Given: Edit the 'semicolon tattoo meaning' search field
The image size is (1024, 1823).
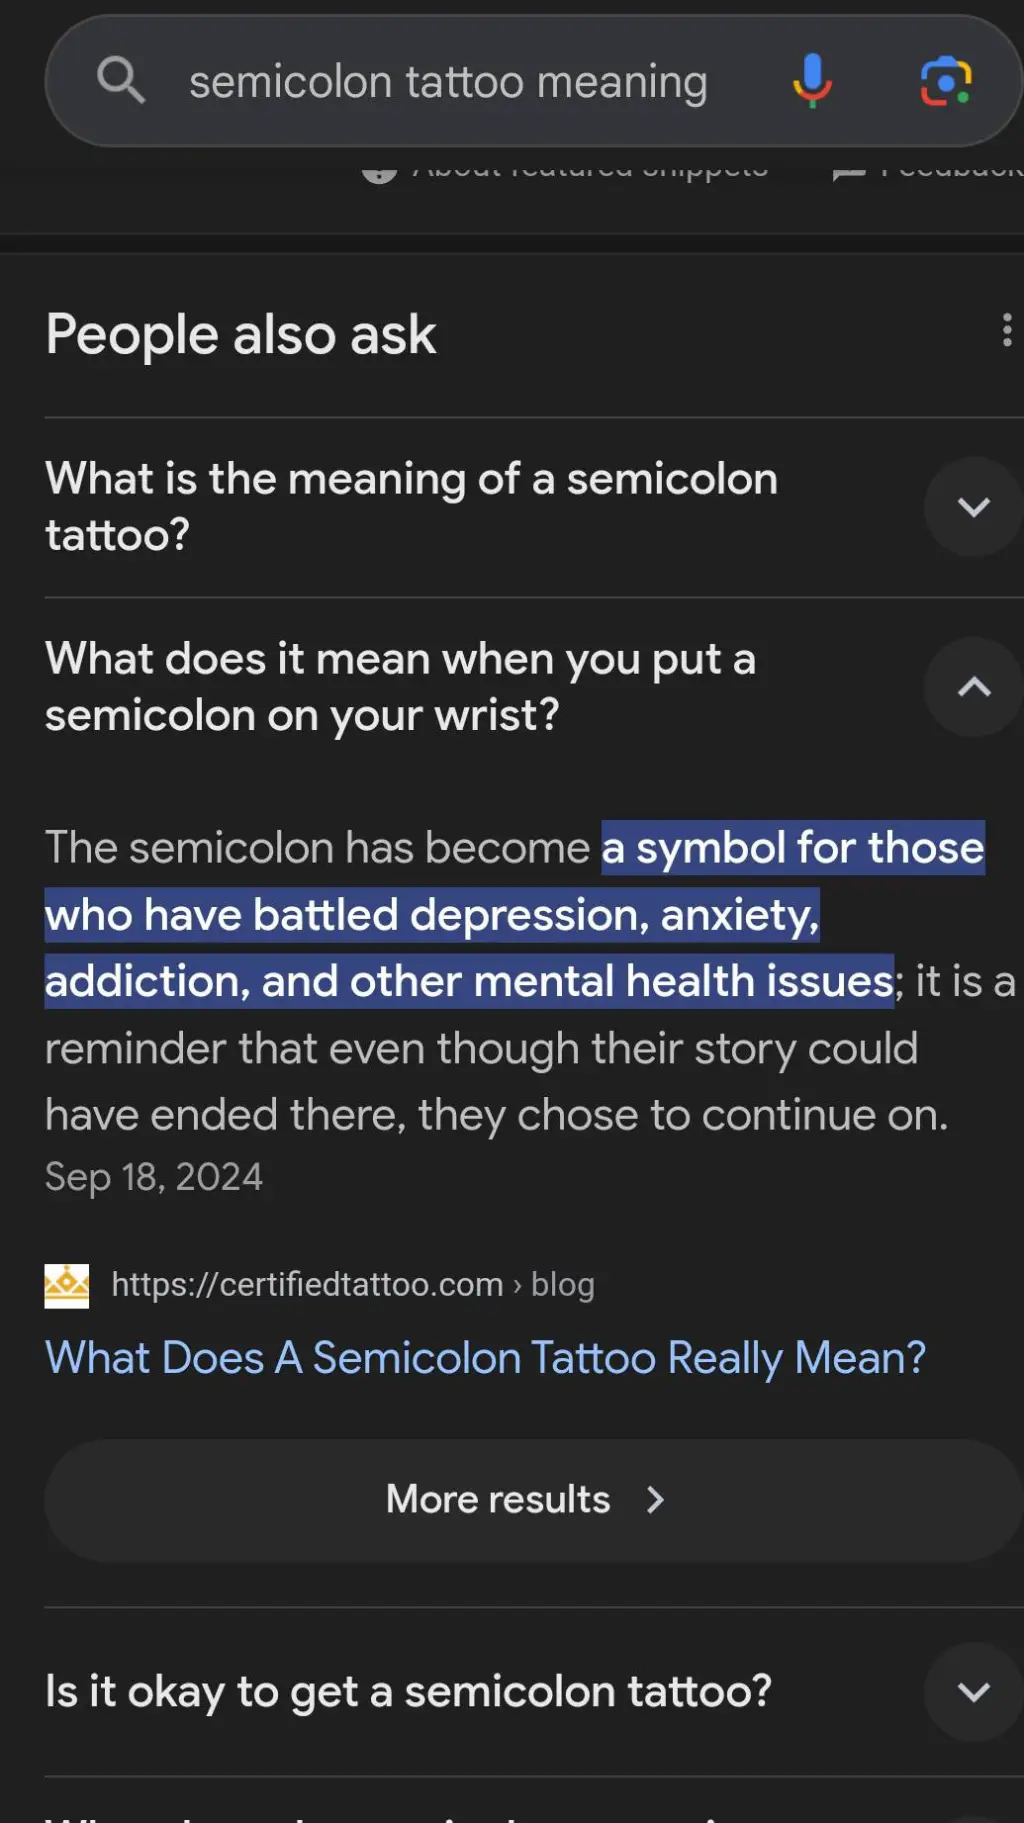Looking at the screenshot, I should 448,82.
